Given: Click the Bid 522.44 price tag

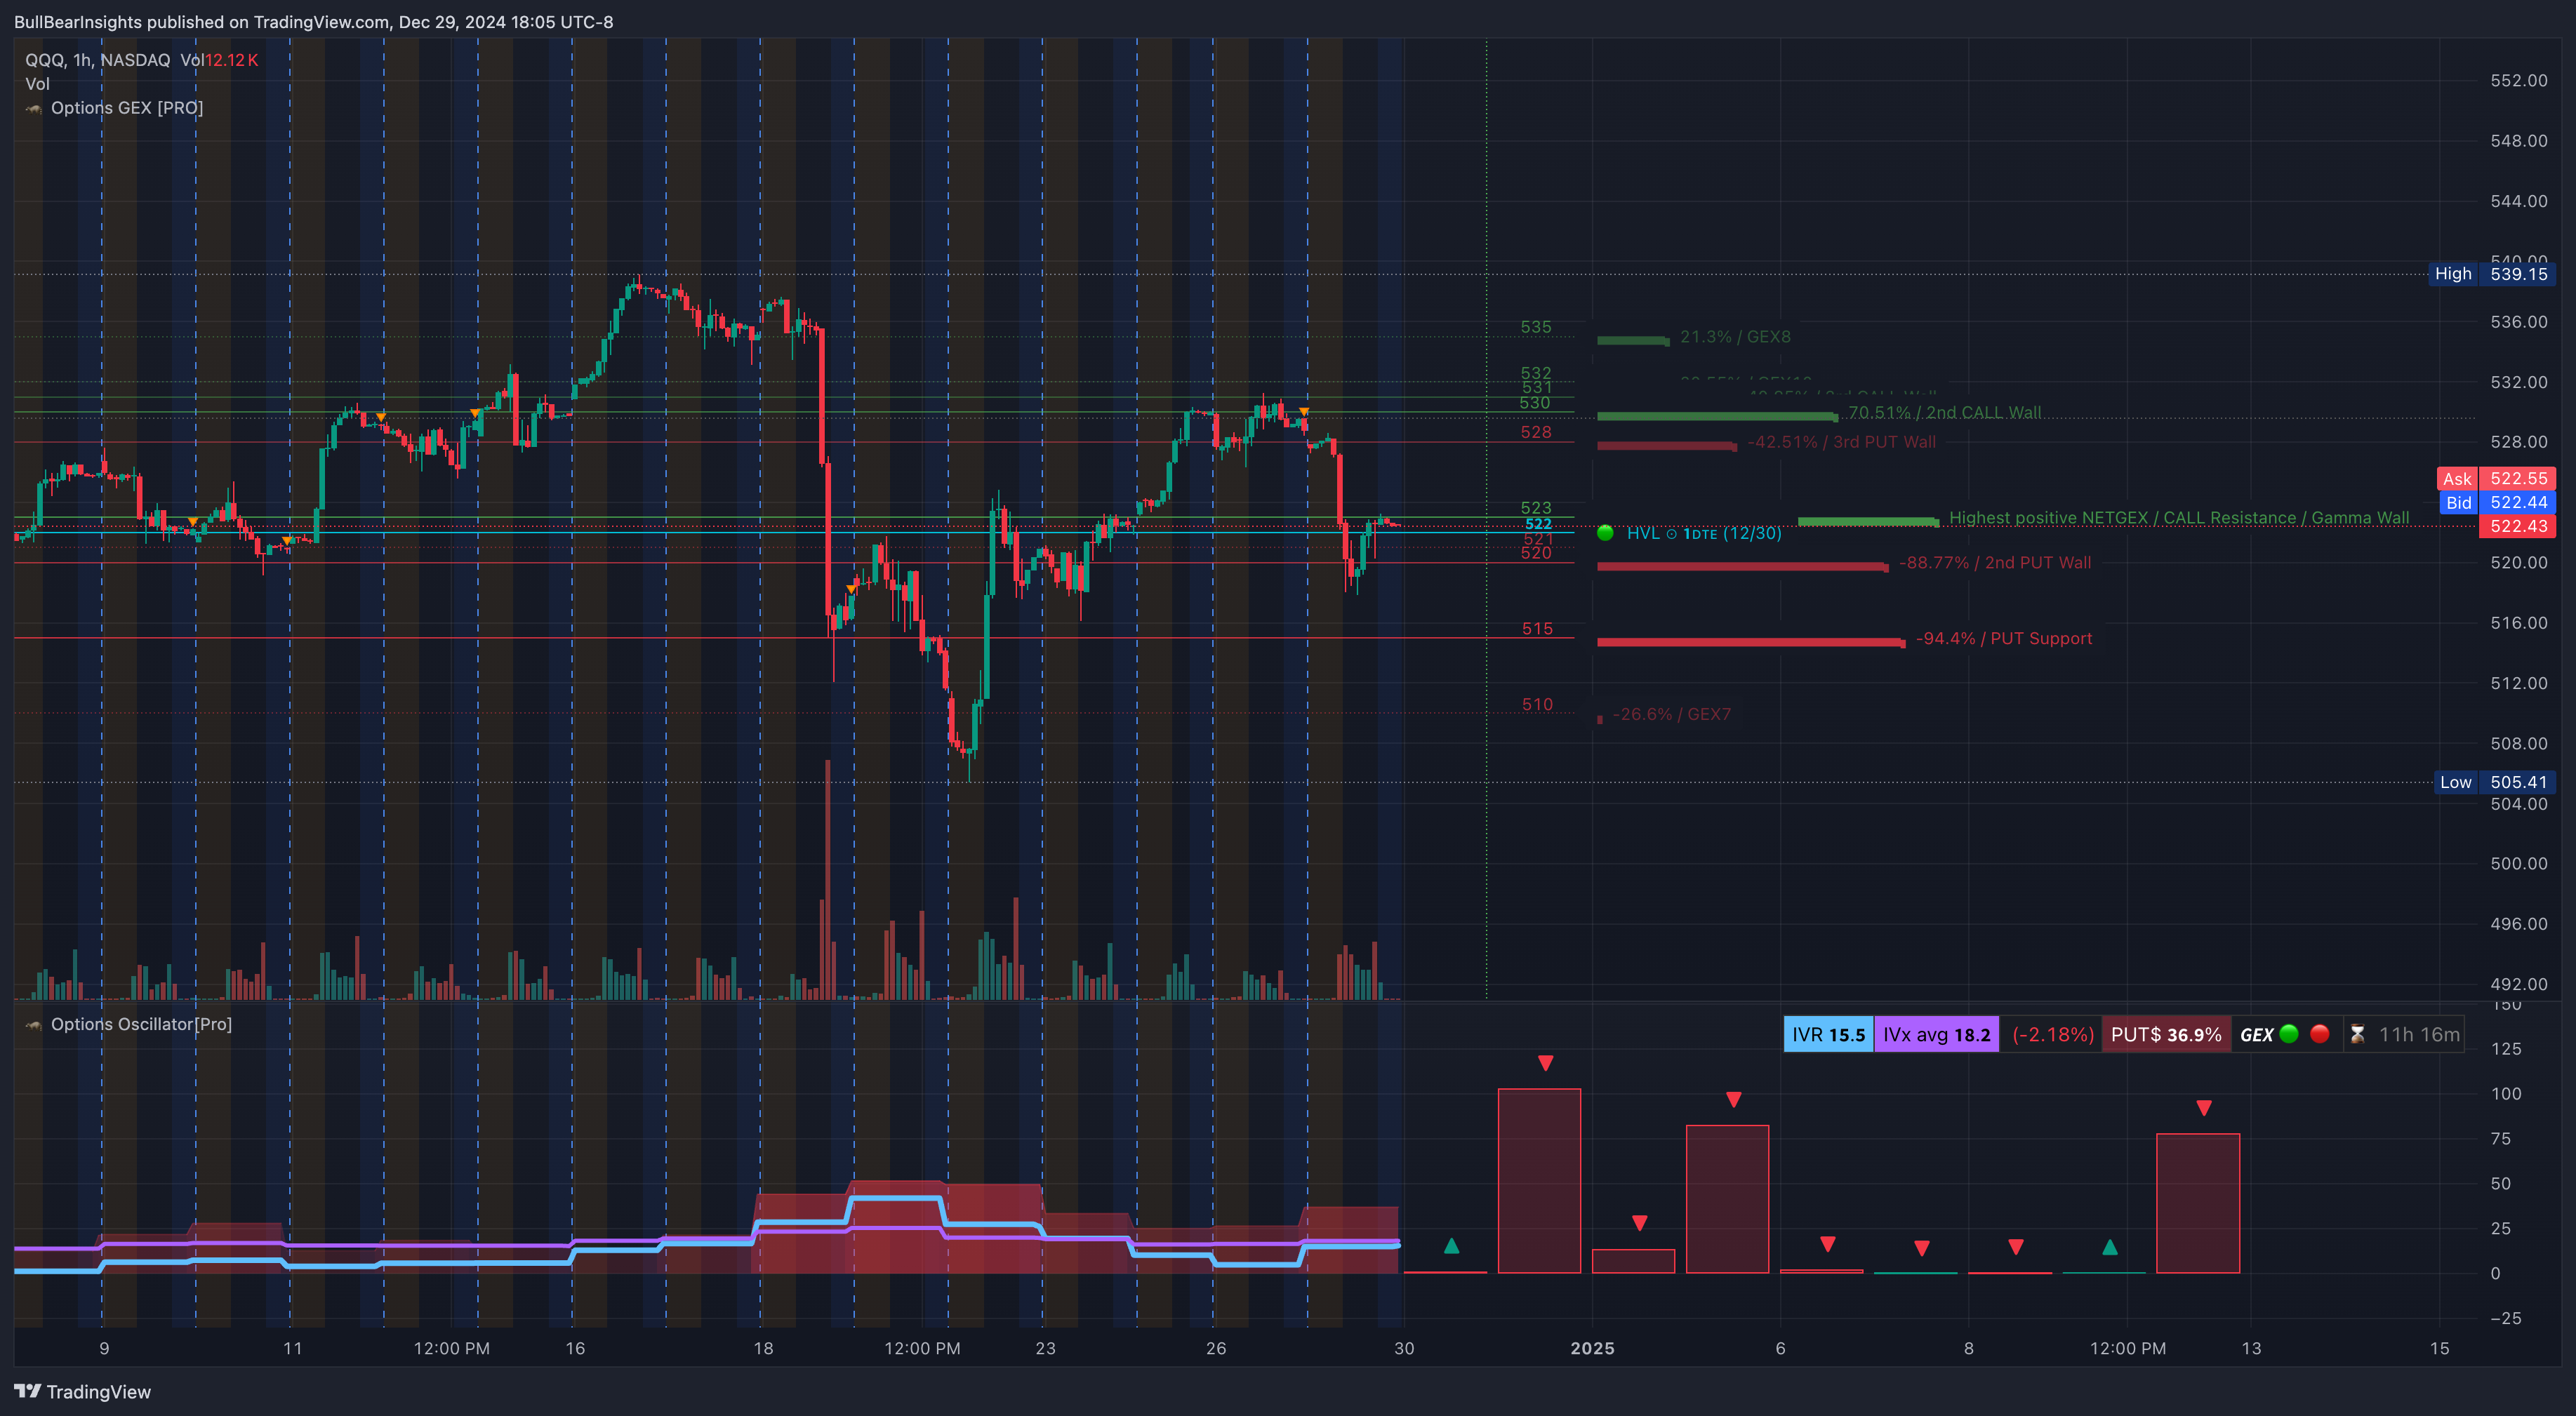Looking at the screenshot, I should 2496,503.
